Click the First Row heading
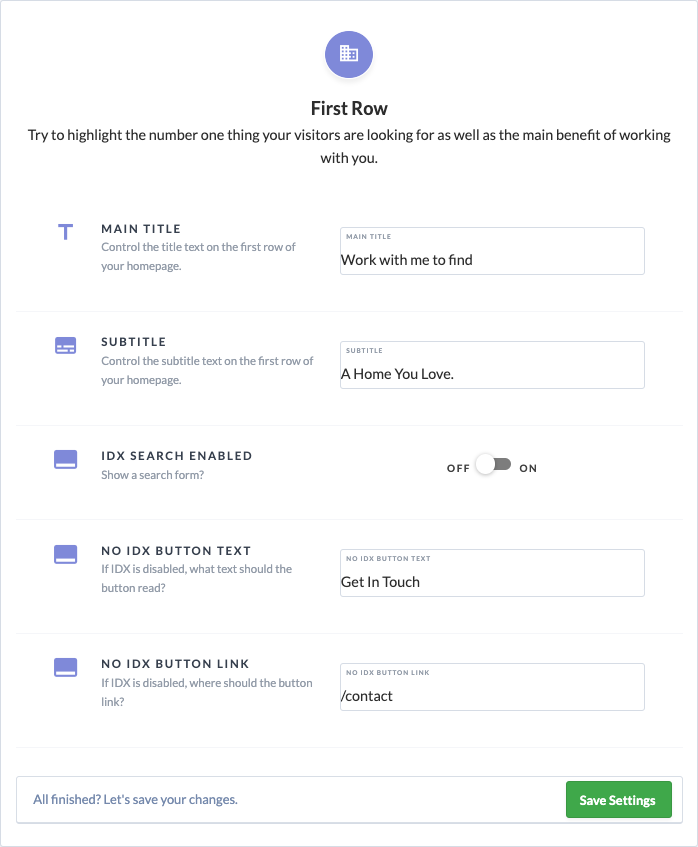Viewport: 698px width, 847px height. pyautogui.click(x=349, y=109)
